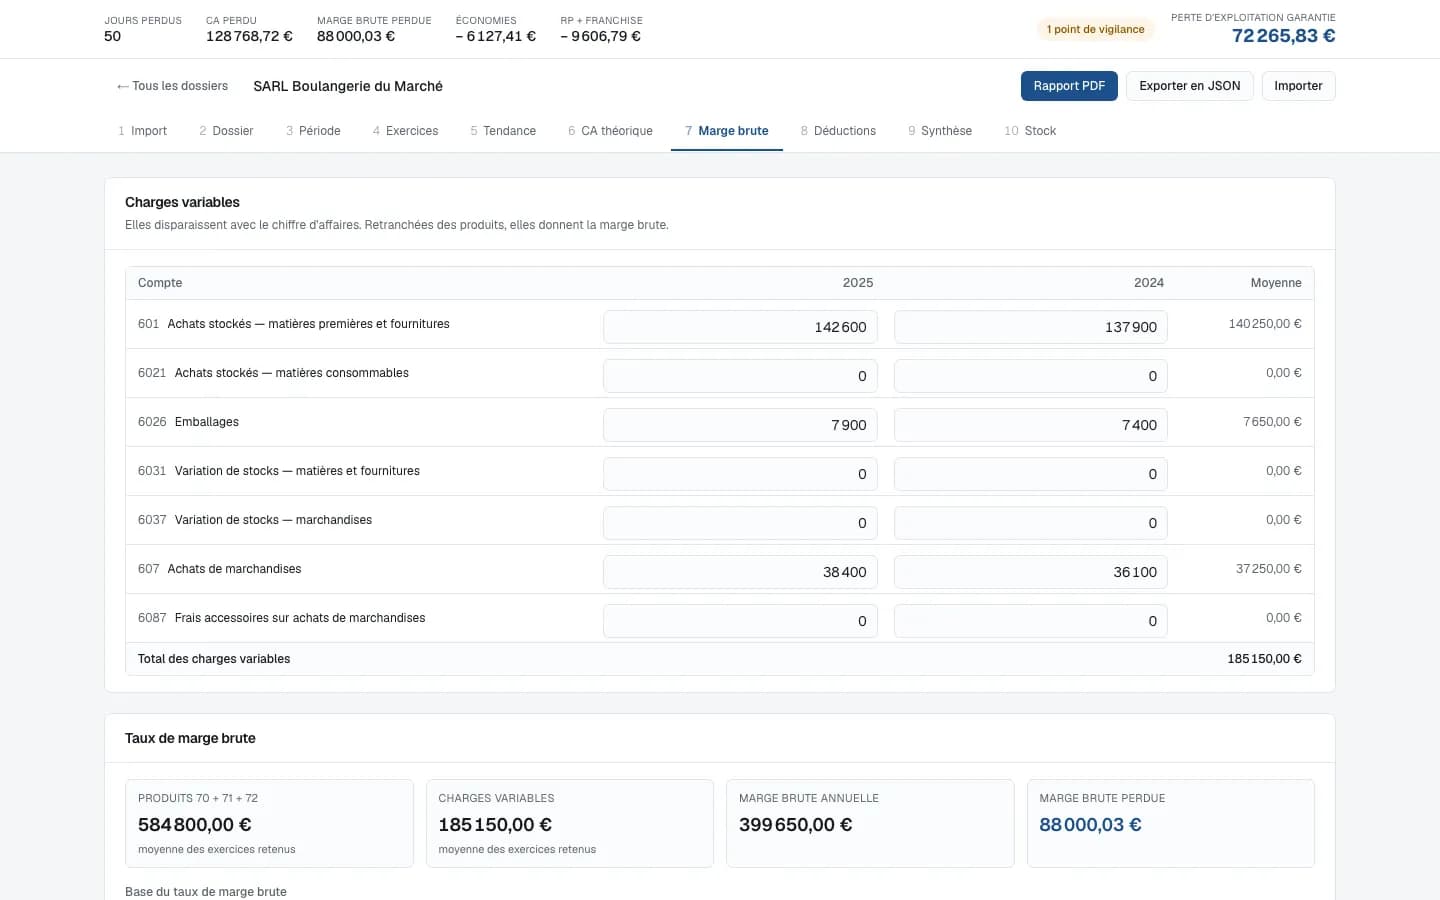Image resolution: width=1440 pixels, height=900 pixels.
Task: Click the 2024 column header
Action: 1149,283
